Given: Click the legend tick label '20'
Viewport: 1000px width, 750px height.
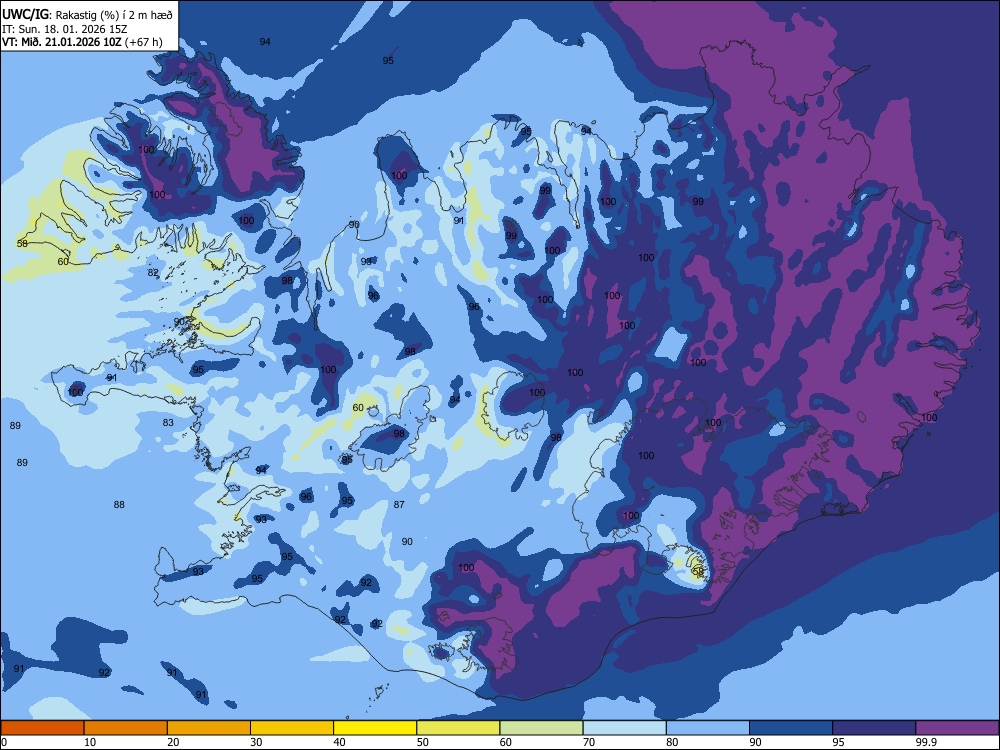Looking at the screenshot, I should click(x=173, y=742).
